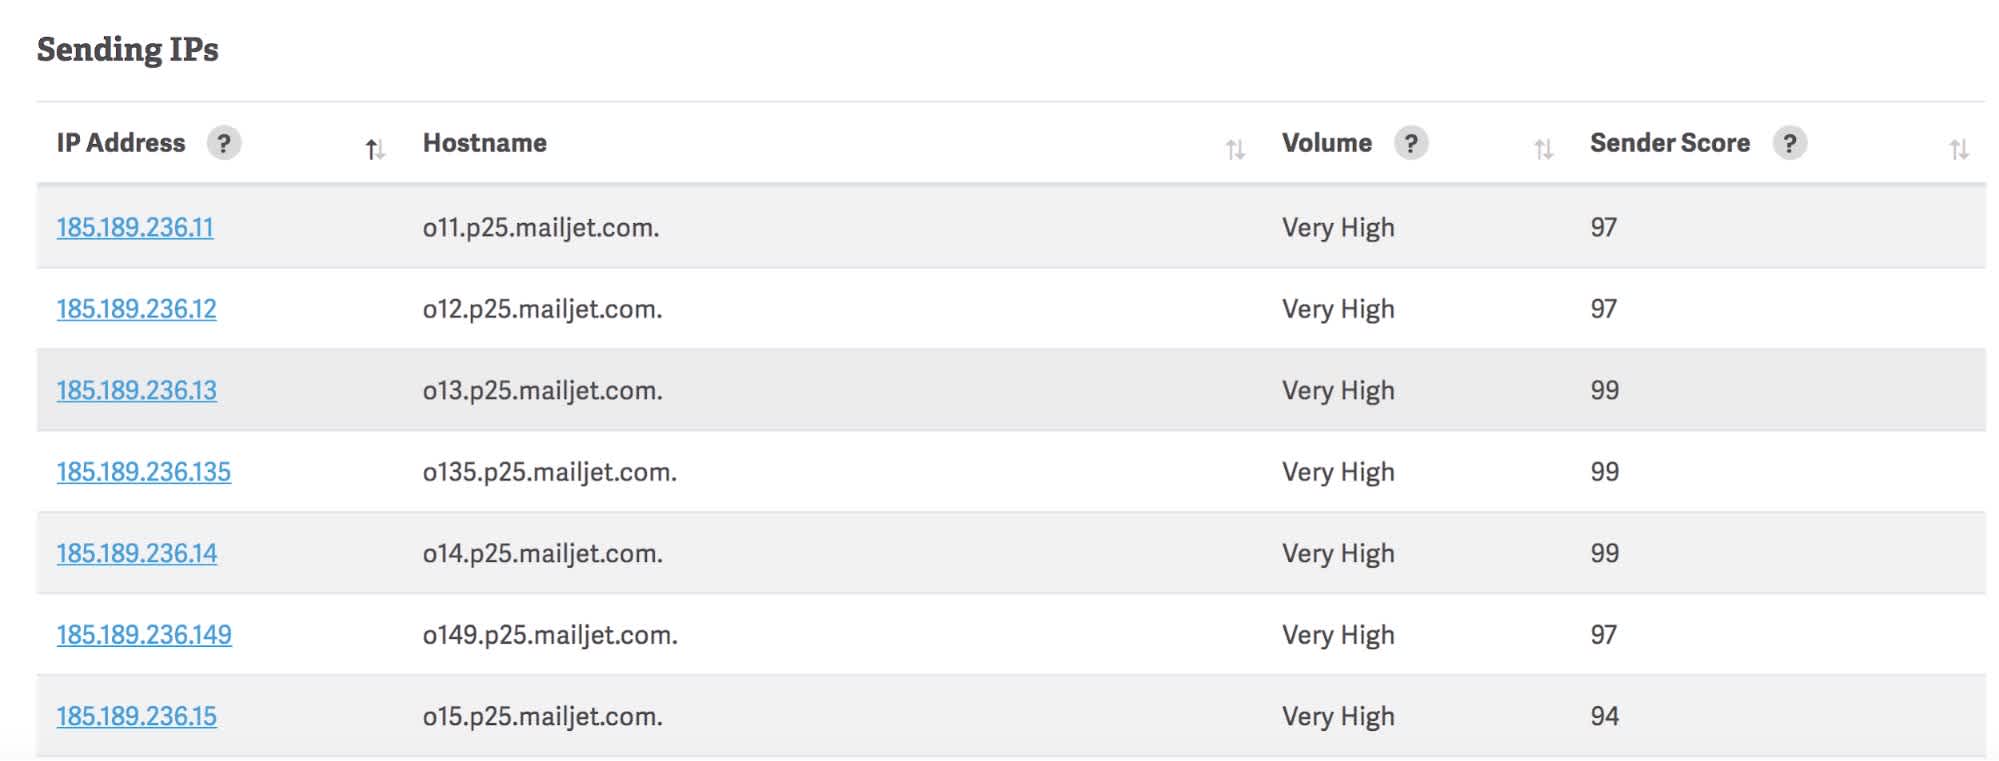This screenshot has width=1999, height=761.
Task: Sort the Hostname column with its arrows
Action: (x=1235, y=150)
